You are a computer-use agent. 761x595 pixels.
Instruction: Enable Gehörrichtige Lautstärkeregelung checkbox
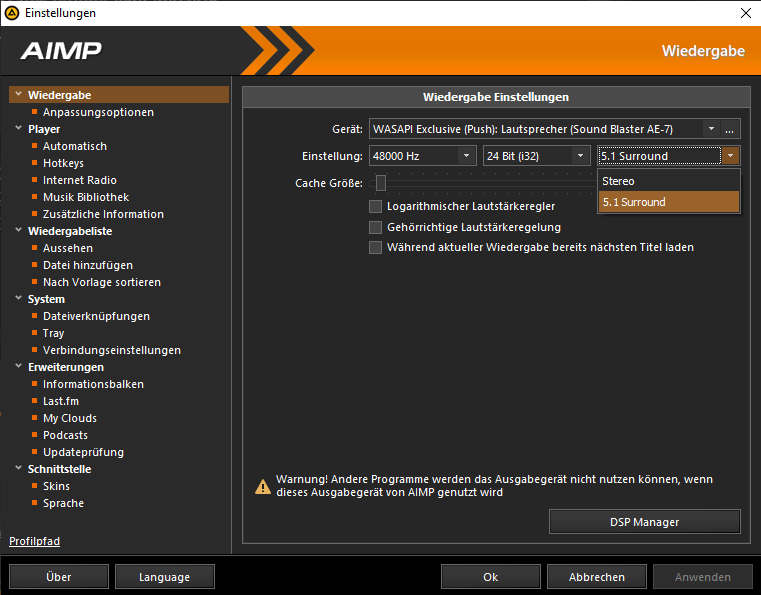[x=375, y=227]
